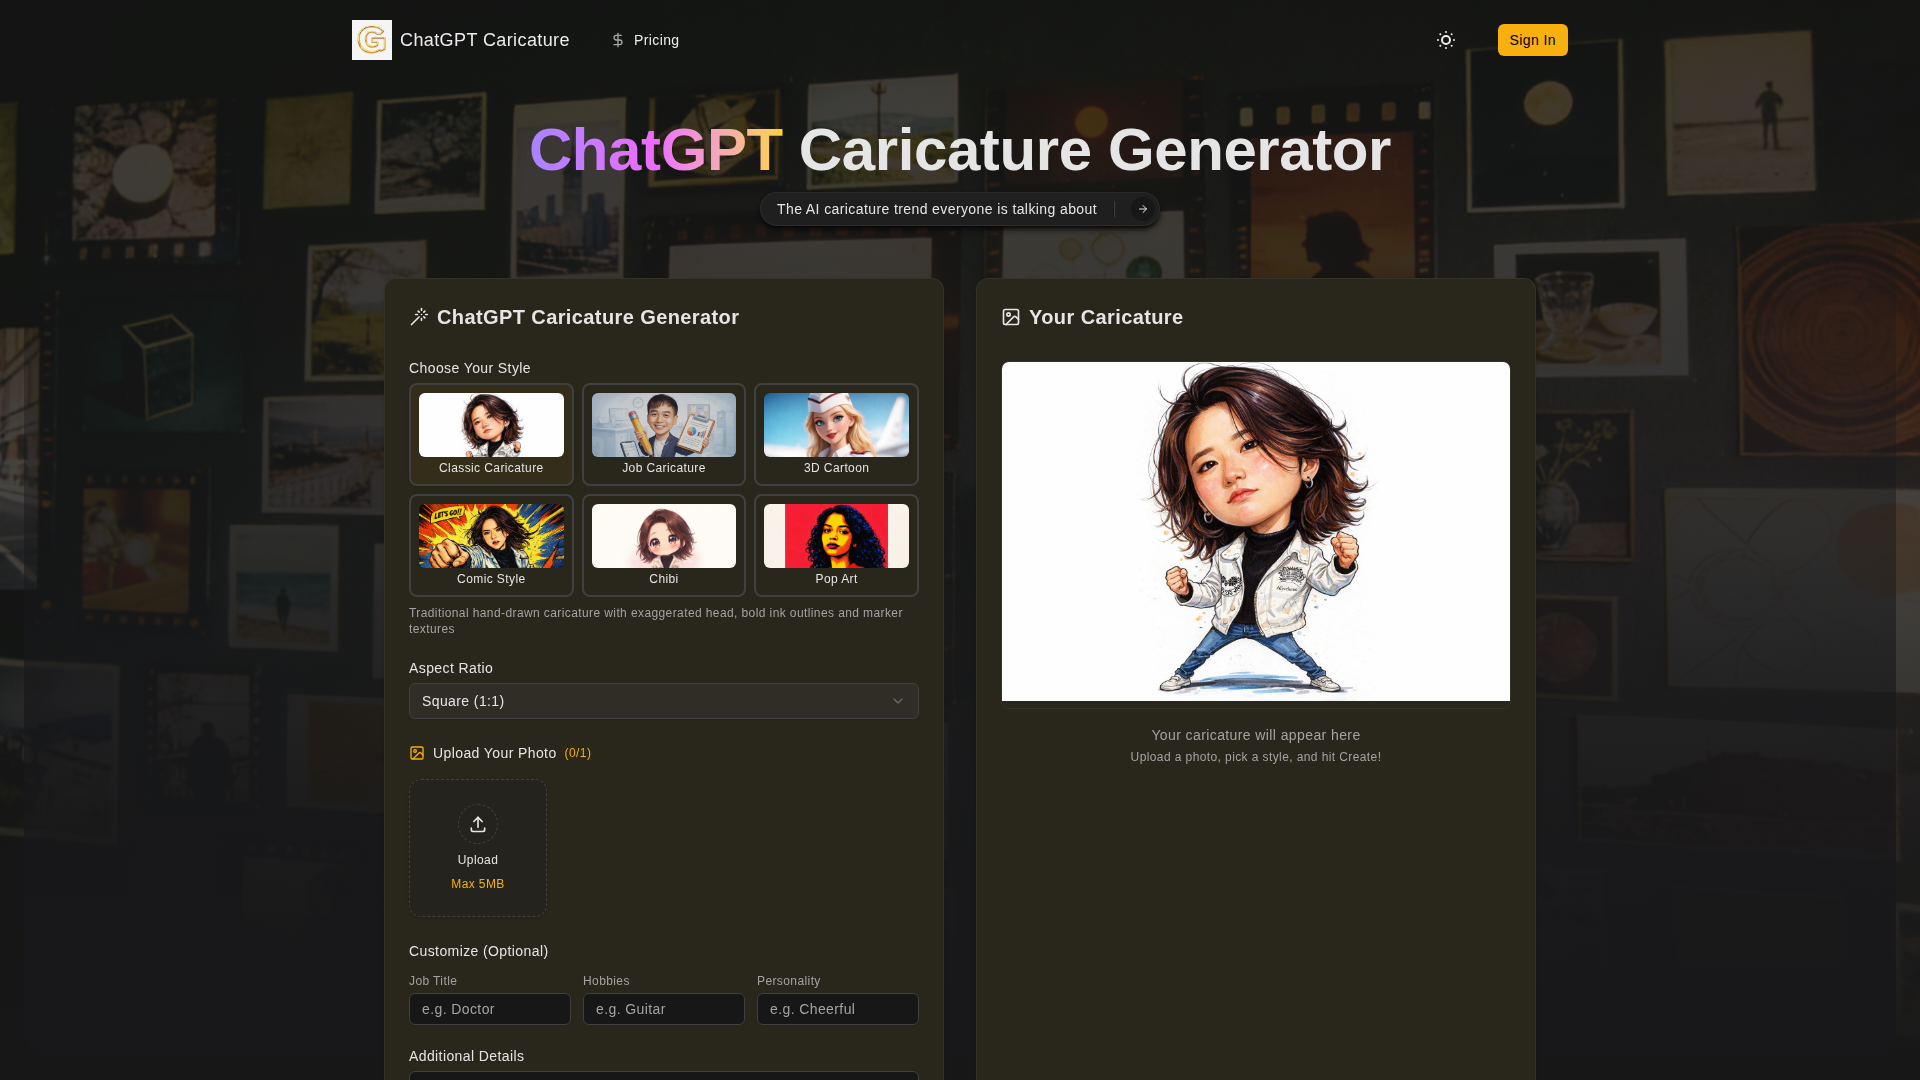
Task: Click the Hobbies input field
Action: tap(664, 1009)
